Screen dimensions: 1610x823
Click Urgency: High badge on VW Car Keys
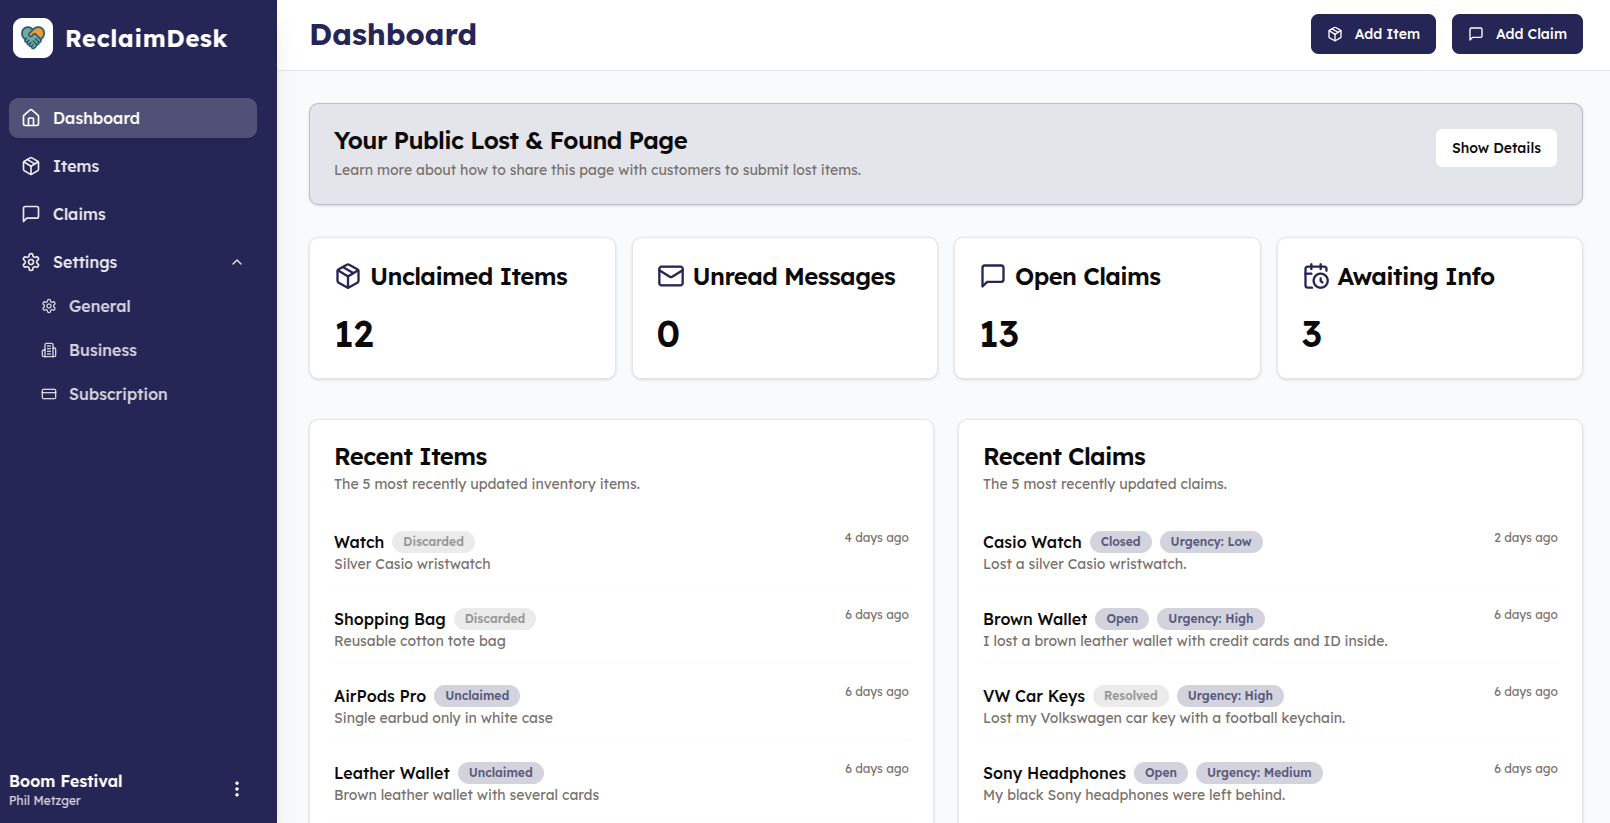(1230, 696)
